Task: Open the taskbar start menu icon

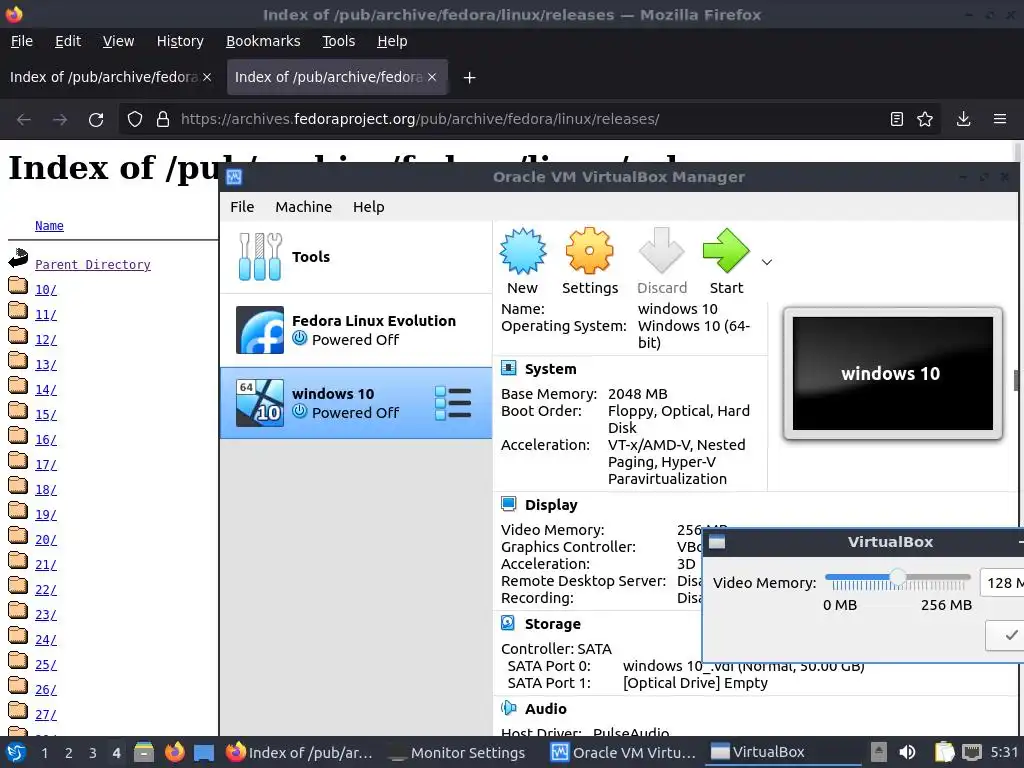Action: coord(16,752)
